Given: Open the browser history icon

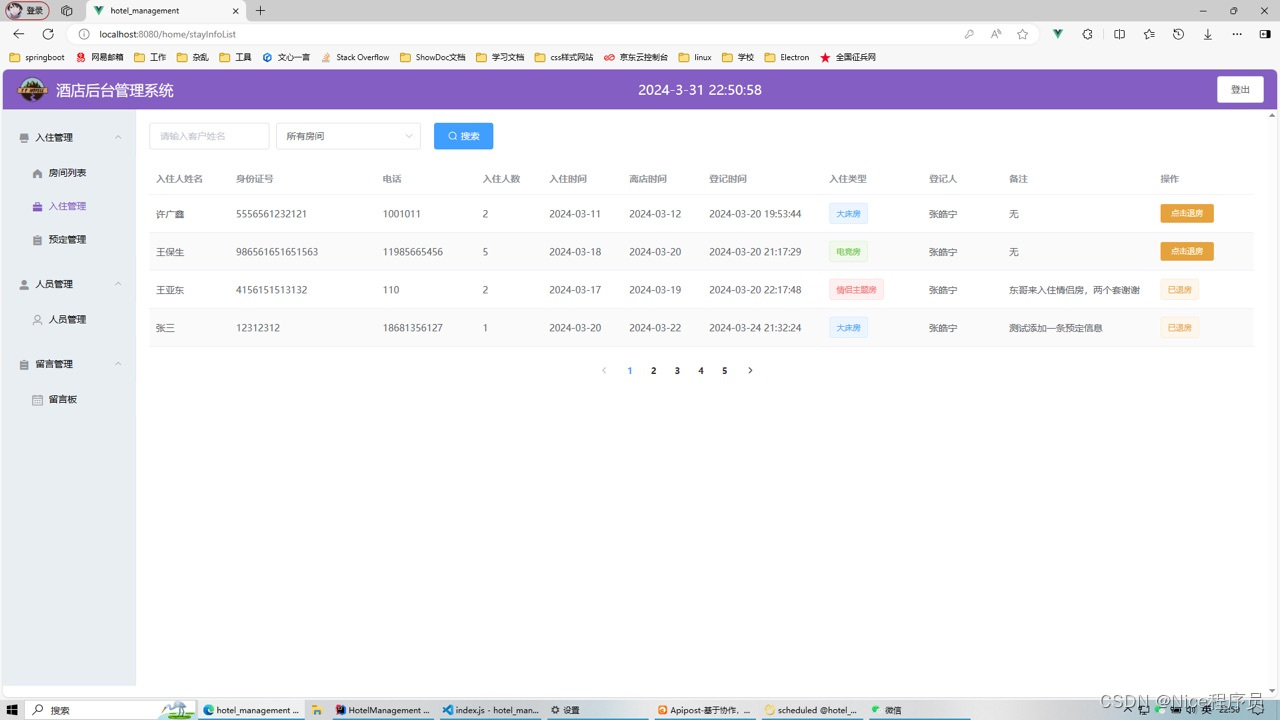Looking at the screenshot, I should pos(1178,34).
